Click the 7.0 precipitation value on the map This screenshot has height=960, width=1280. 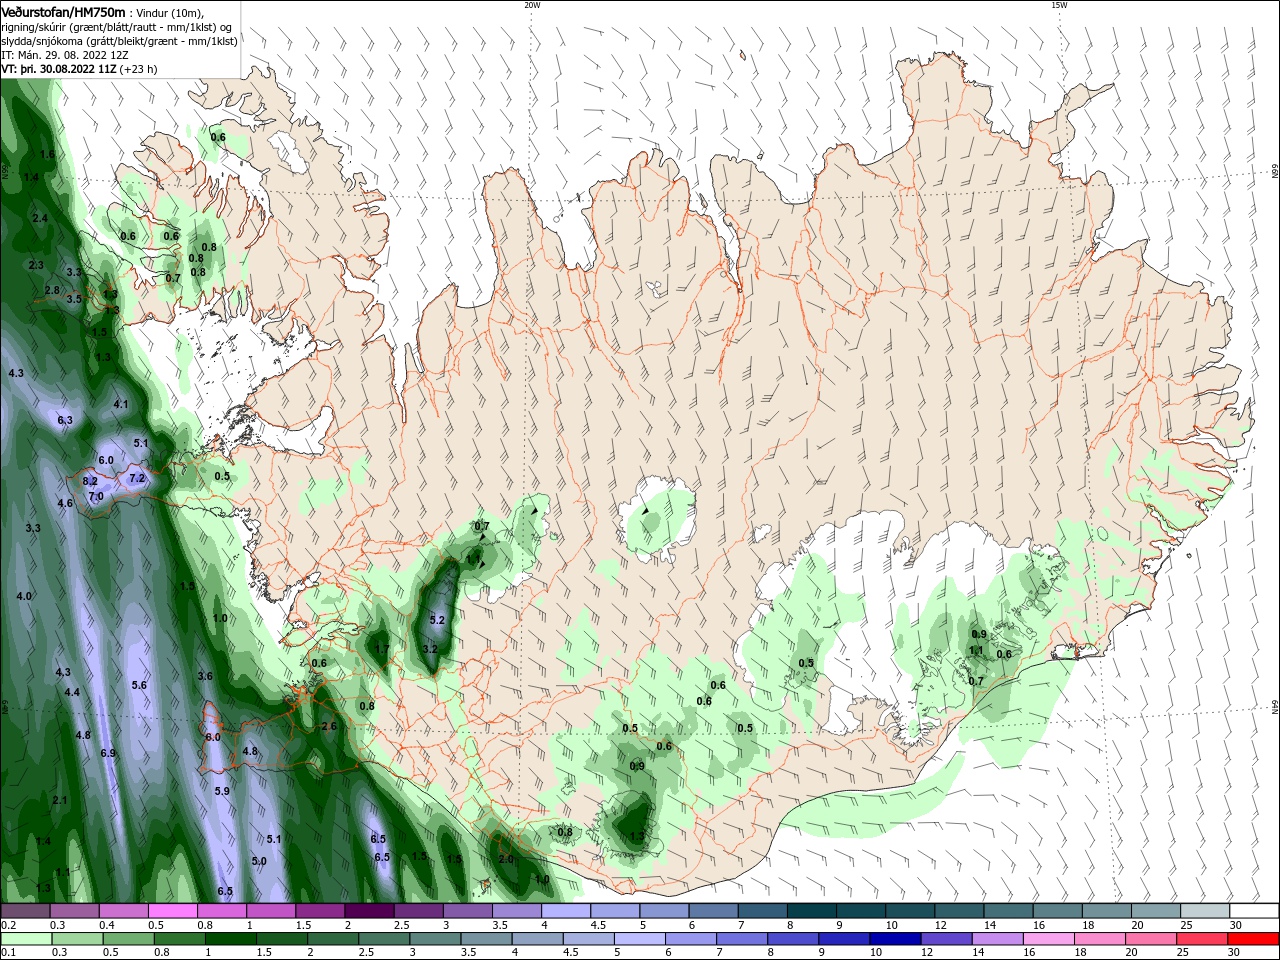point(96,496)
